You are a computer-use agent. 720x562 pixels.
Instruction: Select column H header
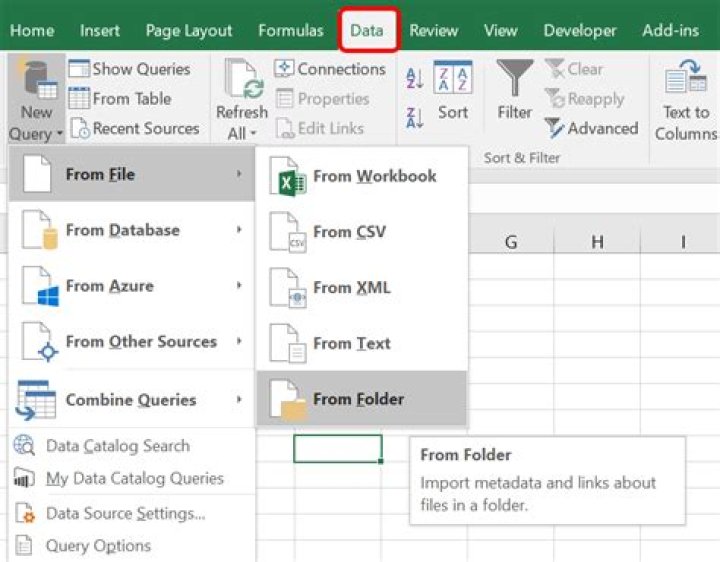597,241
